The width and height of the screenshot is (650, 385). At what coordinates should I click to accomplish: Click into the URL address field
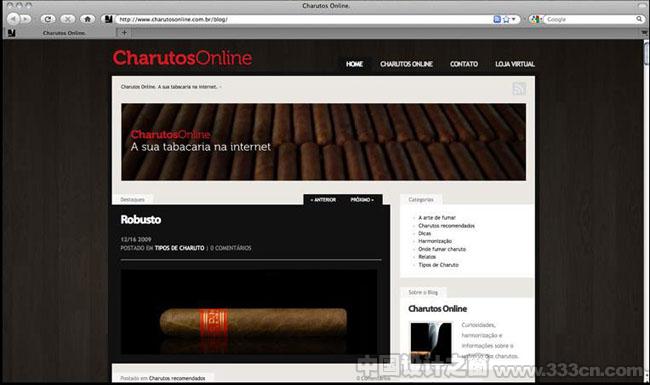tap(303, 19)
